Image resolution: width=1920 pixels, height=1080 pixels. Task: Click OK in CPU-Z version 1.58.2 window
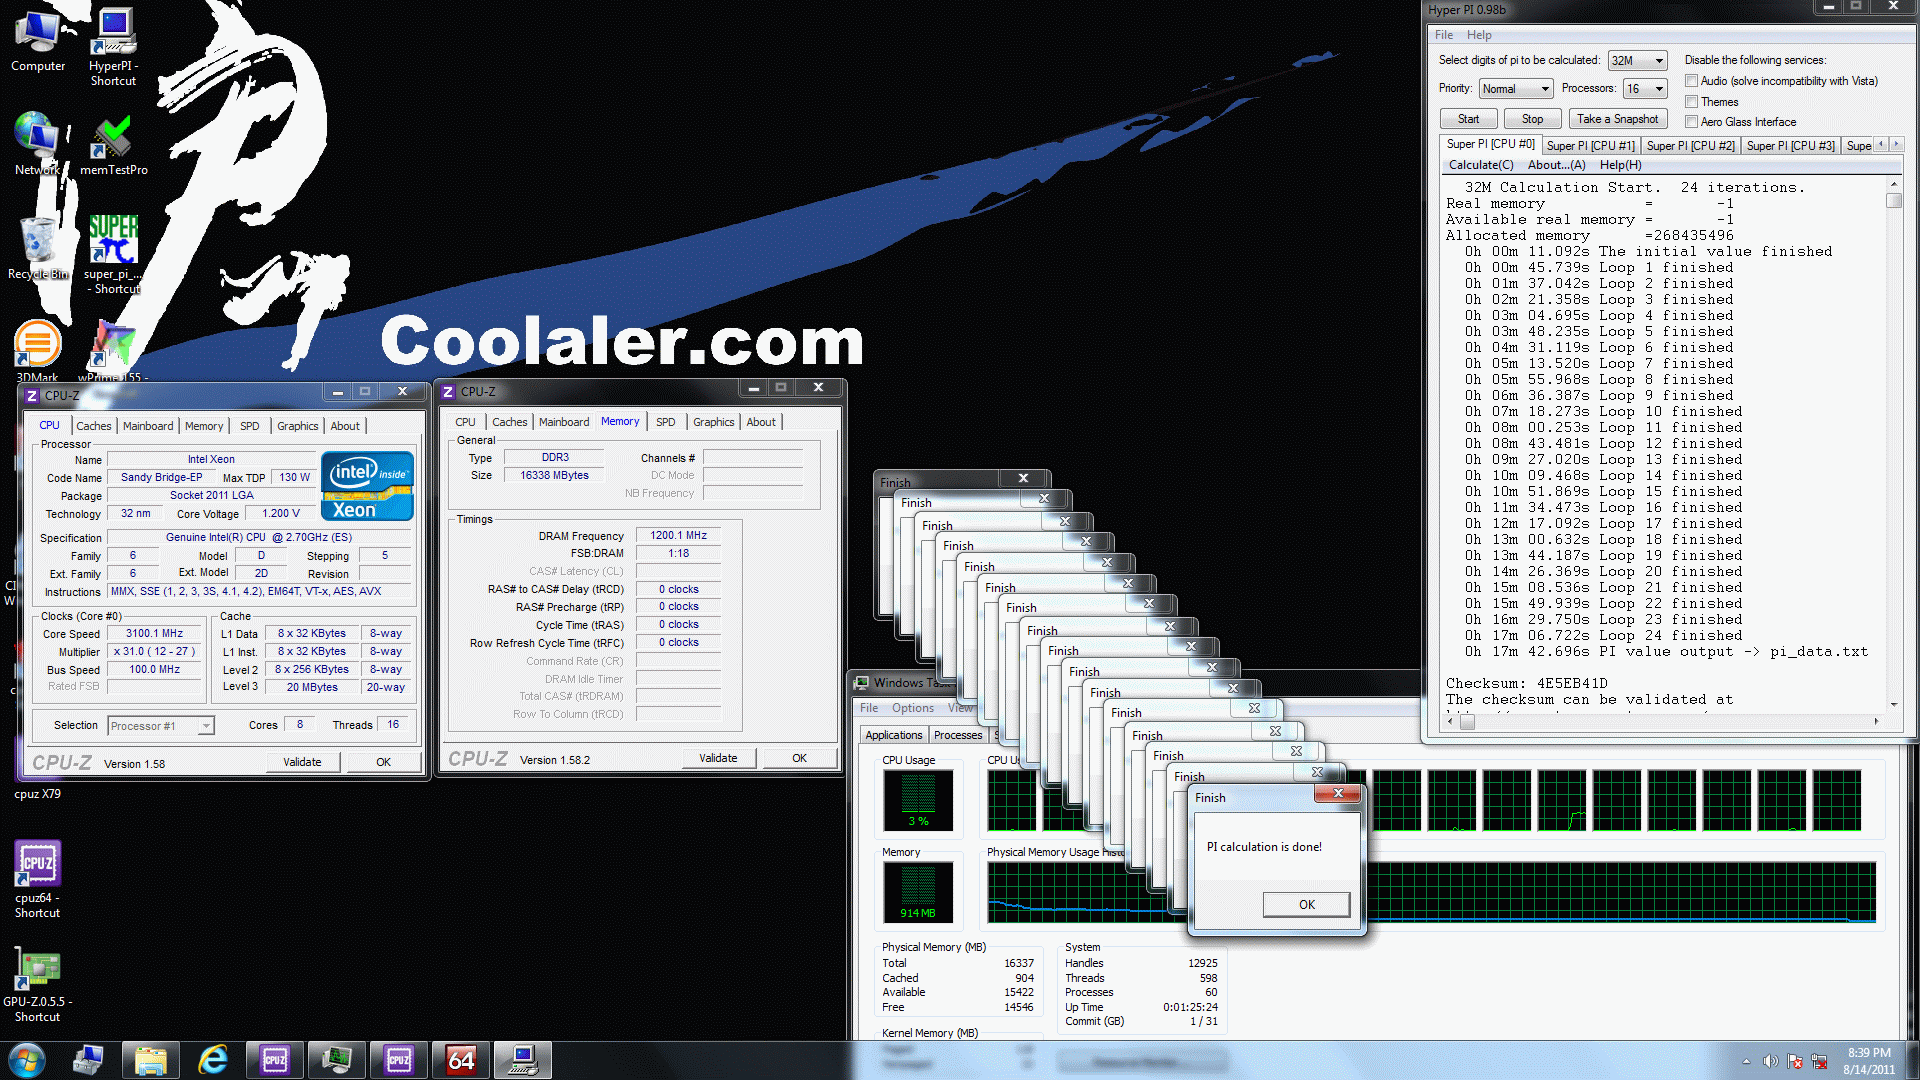pyautogui.click(x=799, y=758)
